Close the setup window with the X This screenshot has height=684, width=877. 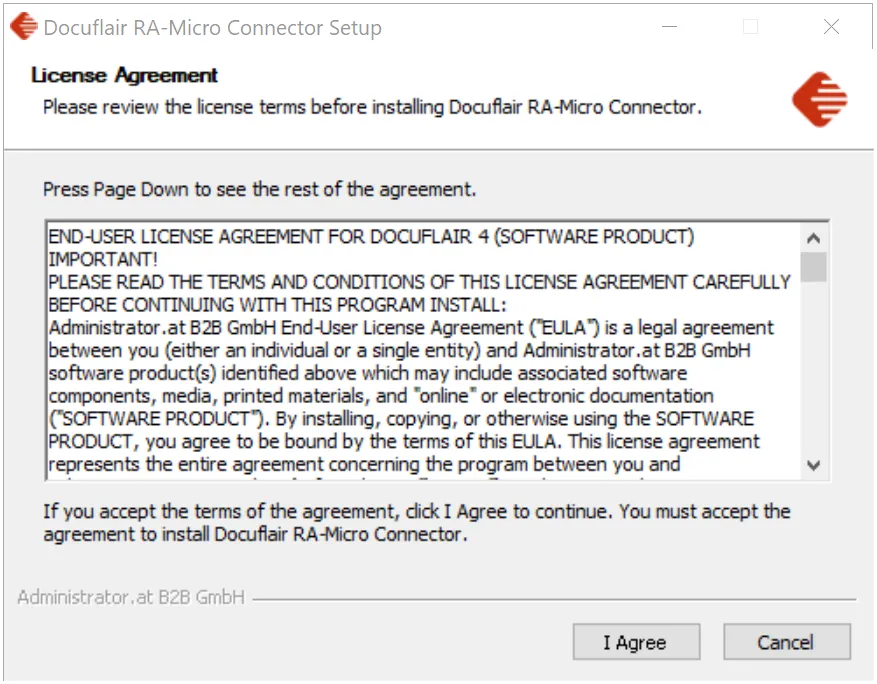[x=831, y=27]
